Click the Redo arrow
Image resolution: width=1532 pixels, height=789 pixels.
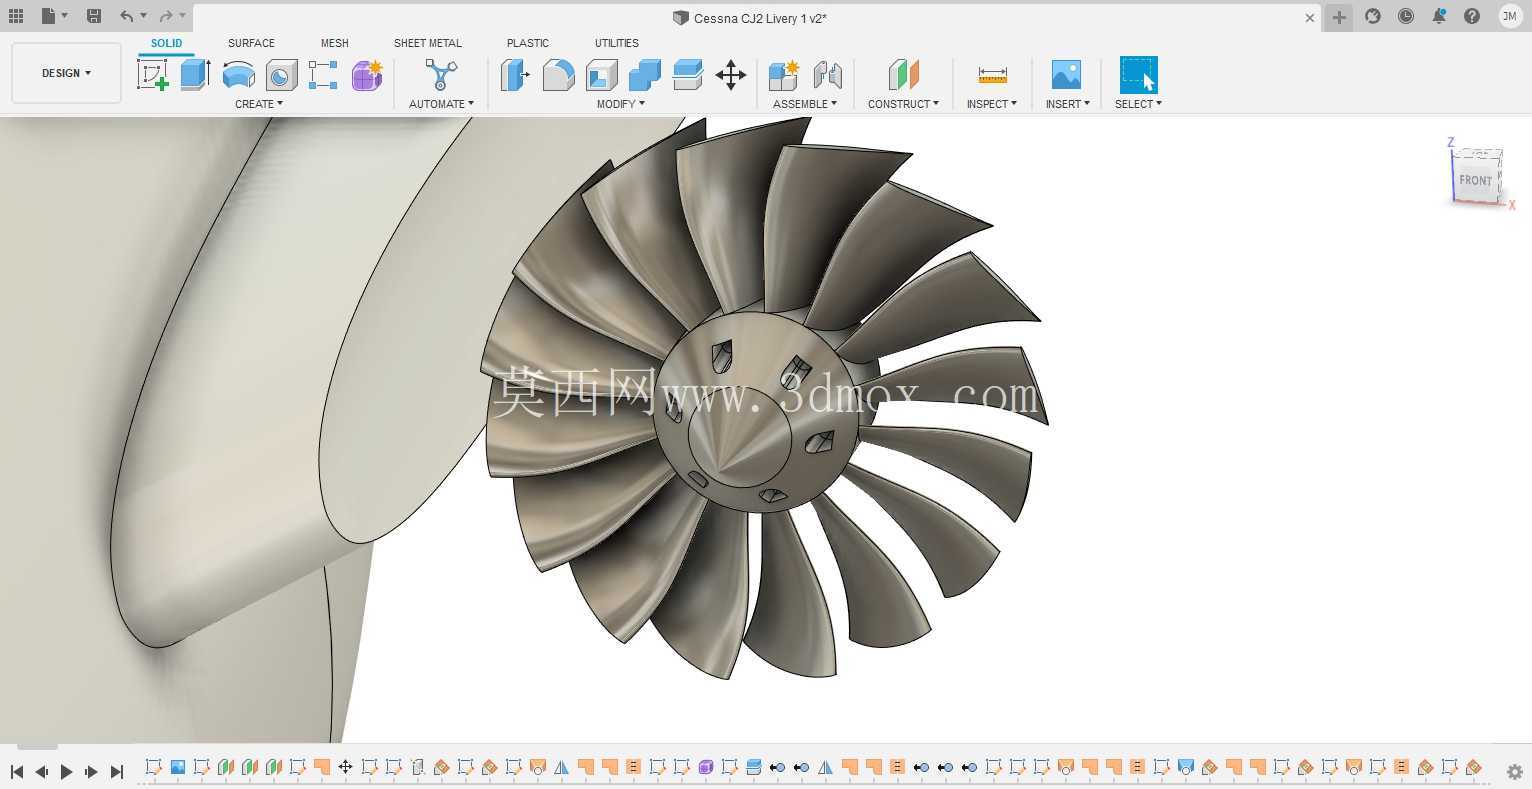click(x=166, y=16)
